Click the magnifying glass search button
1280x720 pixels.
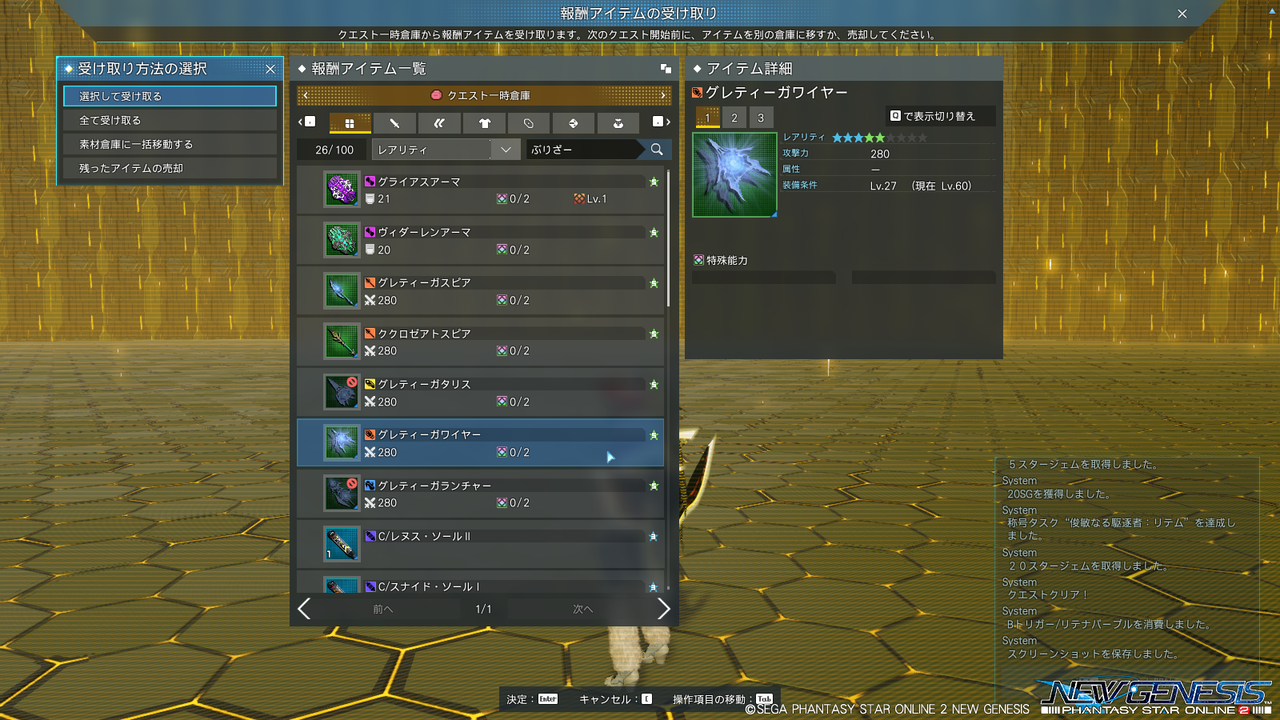pos(657,149)
